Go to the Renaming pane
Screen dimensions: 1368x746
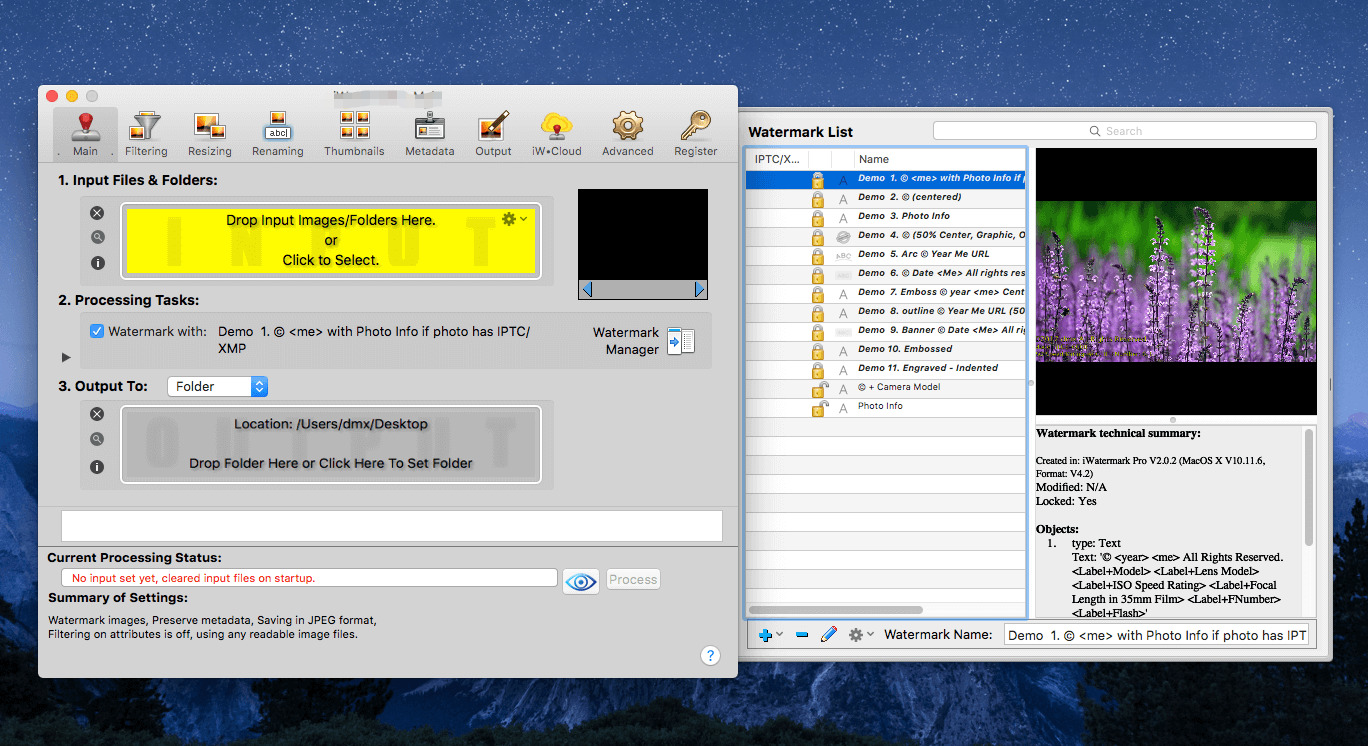(x=278, y=134)
